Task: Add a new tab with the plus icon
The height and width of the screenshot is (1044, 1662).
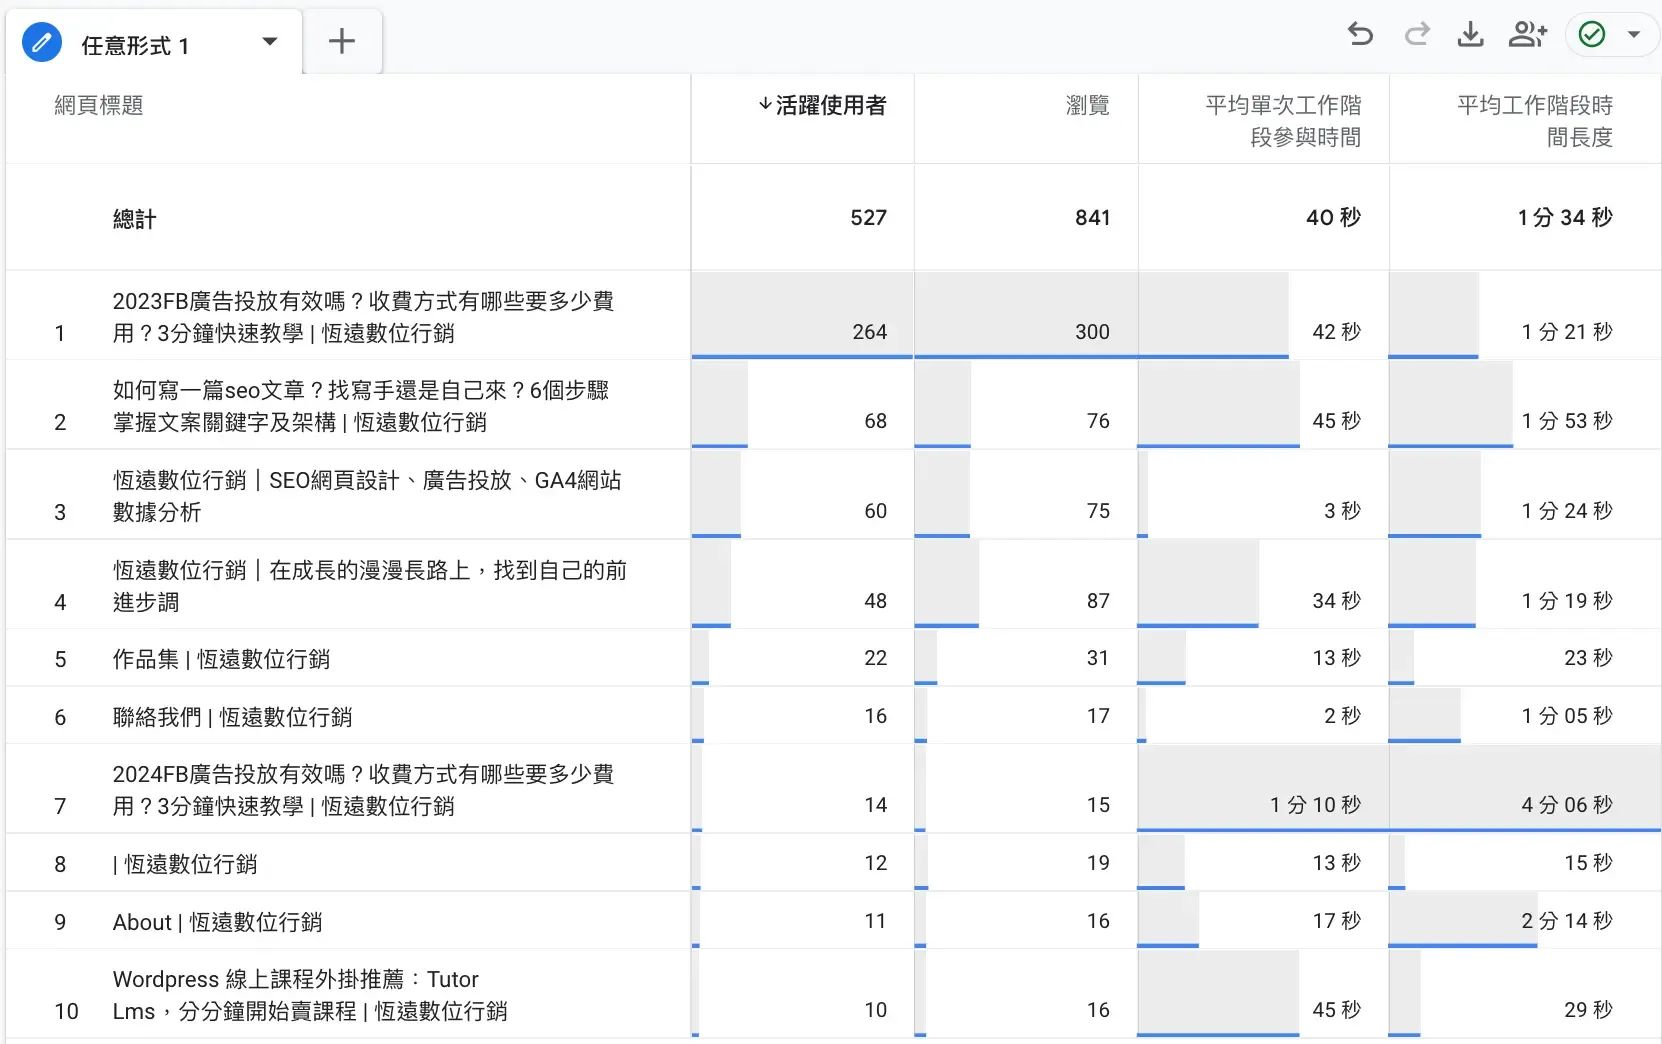Action: (x=341, y=42)
